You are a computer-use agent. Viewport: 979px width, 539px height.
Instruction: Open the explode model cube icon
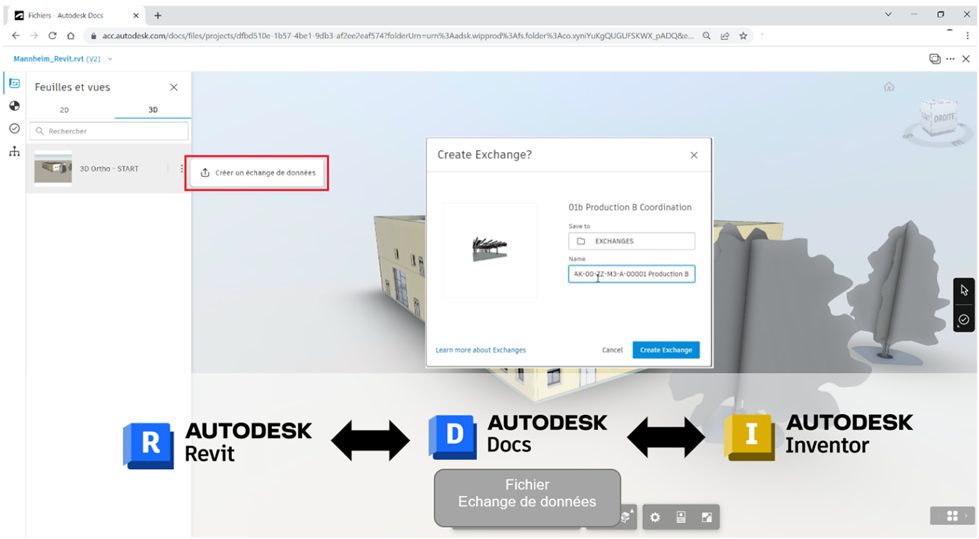tap(627, 517)
